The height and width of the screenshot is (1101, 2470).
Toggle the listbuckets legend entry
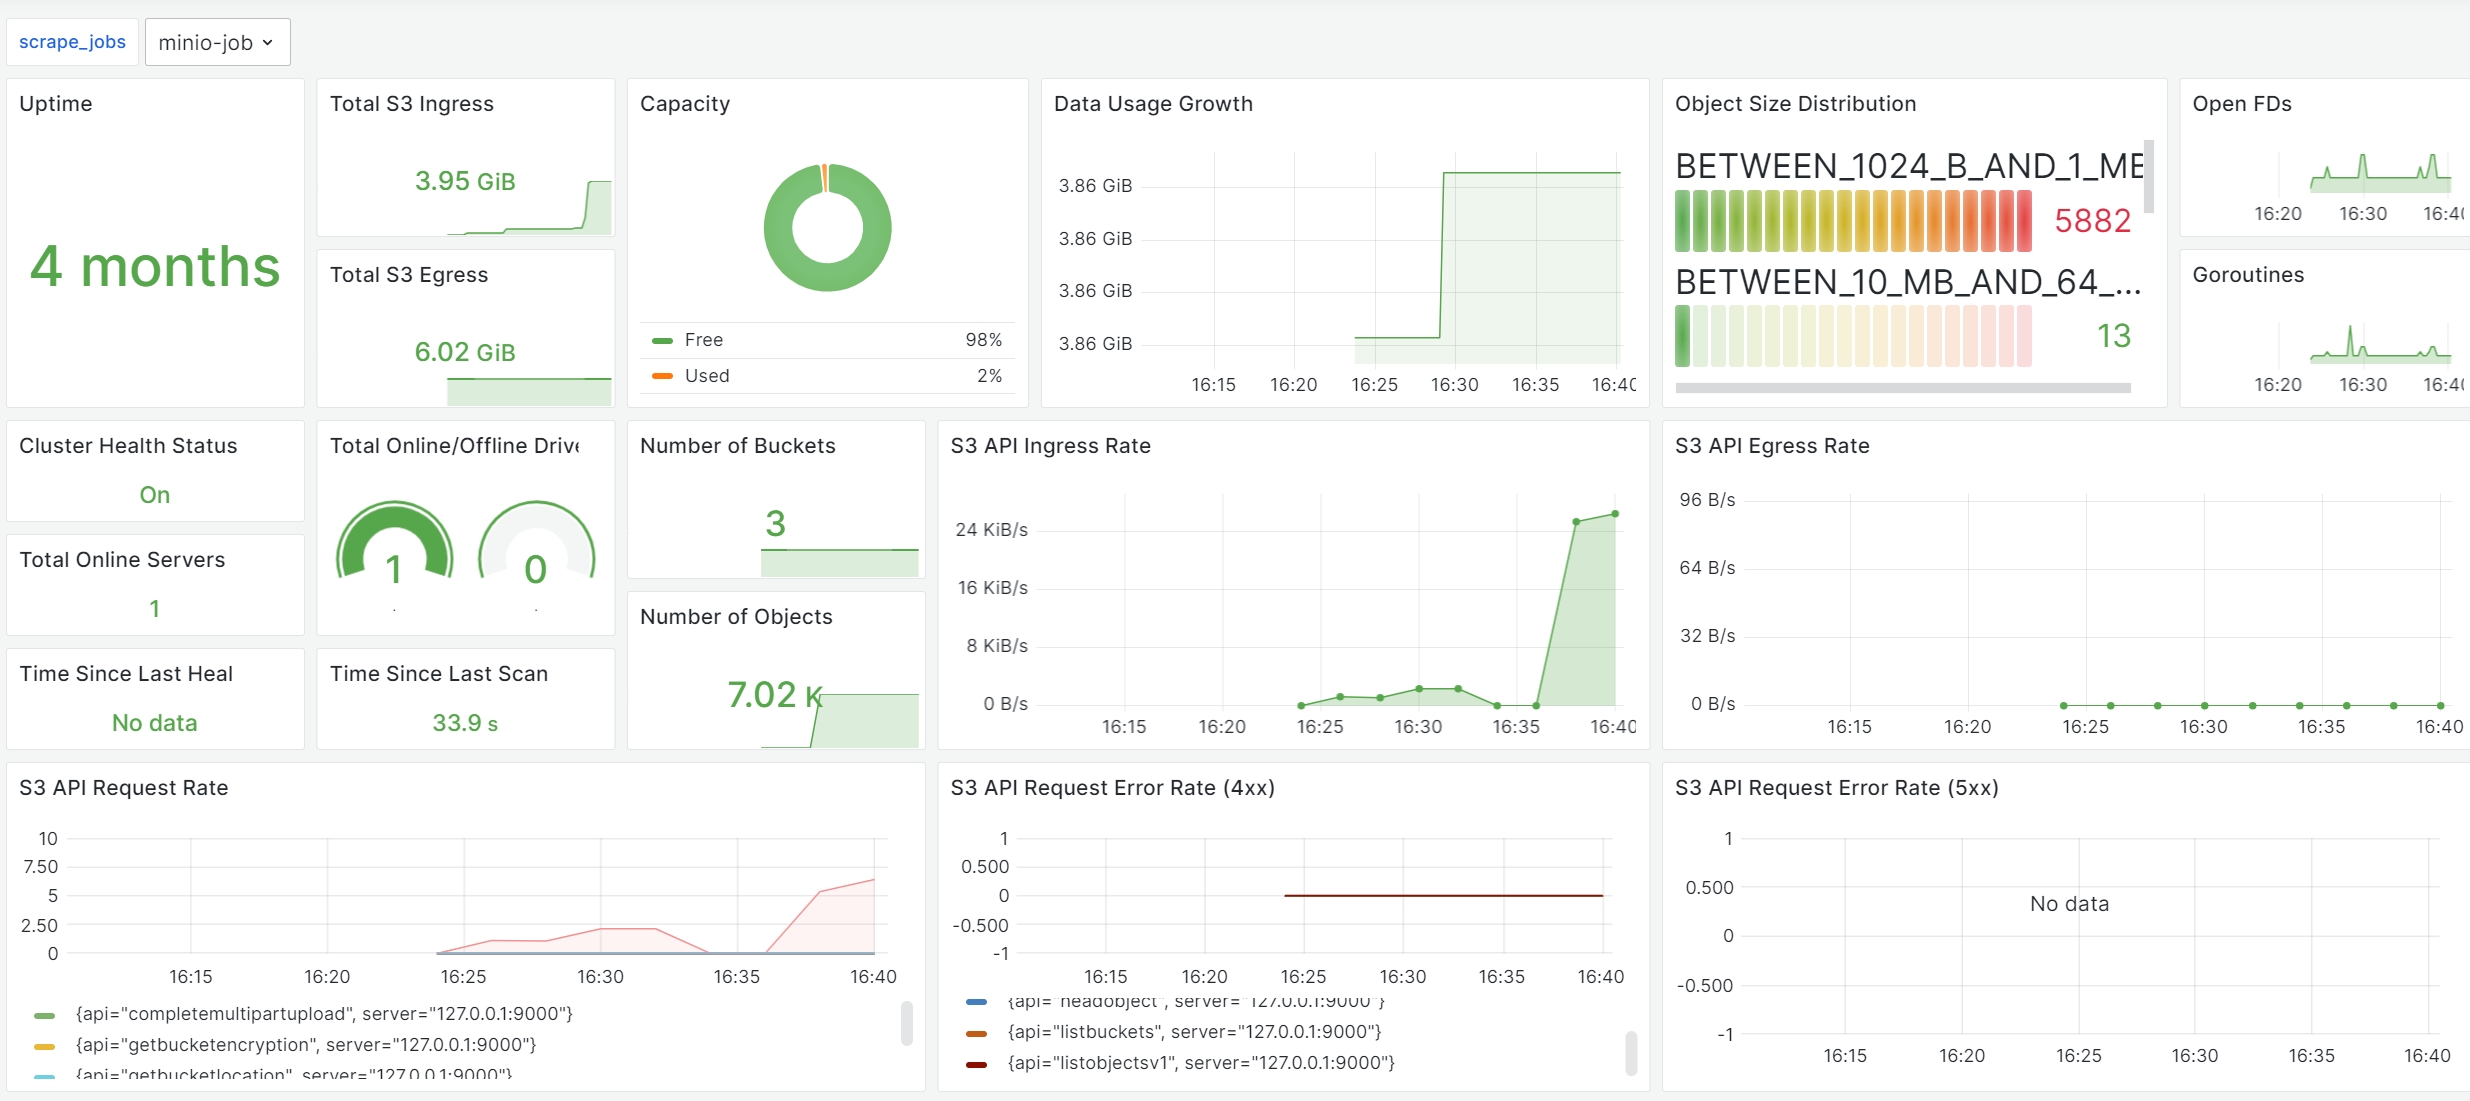coord(1194,1032)
